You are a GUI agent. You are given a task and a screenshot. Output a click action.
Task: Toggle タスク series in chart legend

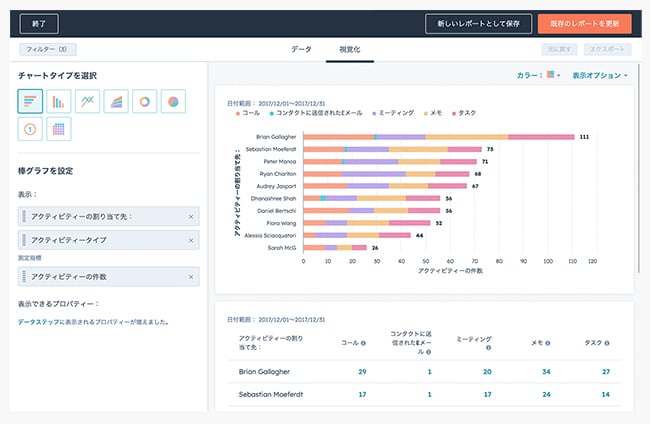click(x=464, y=113)
